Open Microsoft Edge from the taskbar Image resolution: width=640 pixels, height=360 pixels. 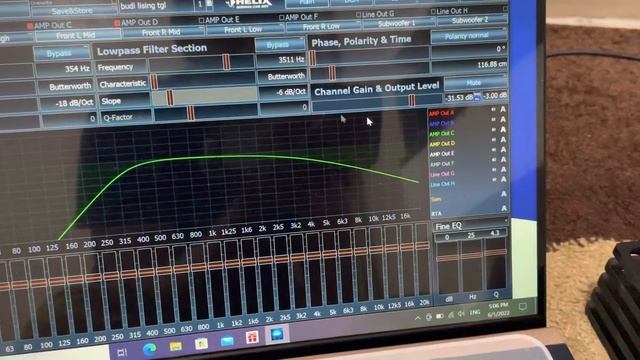coord(149,349)
